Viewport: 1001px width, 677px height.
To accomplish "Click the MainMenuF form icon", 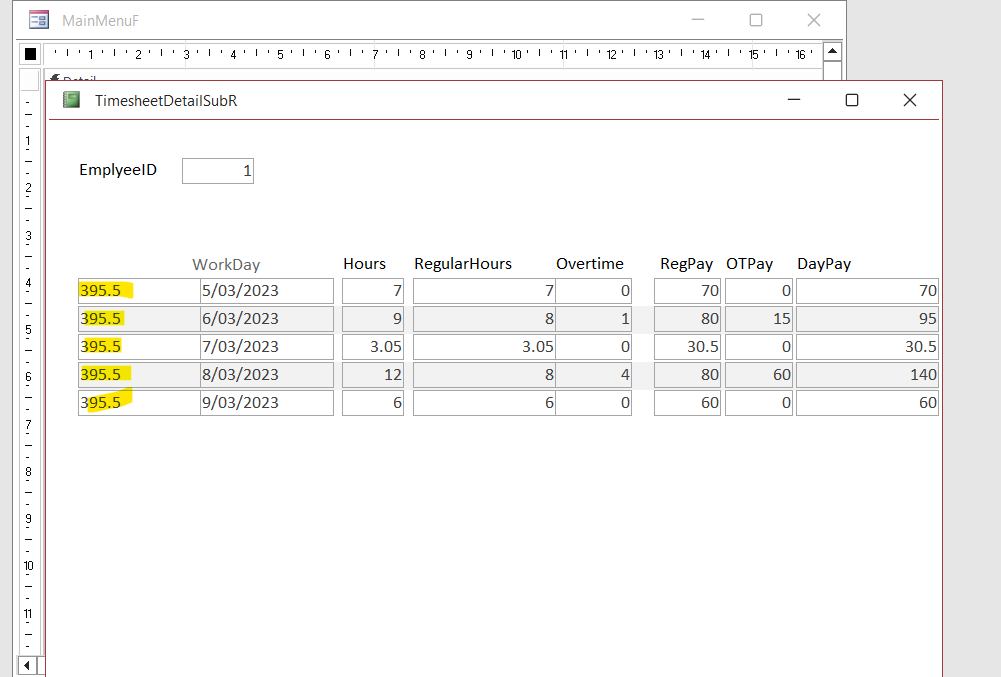I will (39, 20).
